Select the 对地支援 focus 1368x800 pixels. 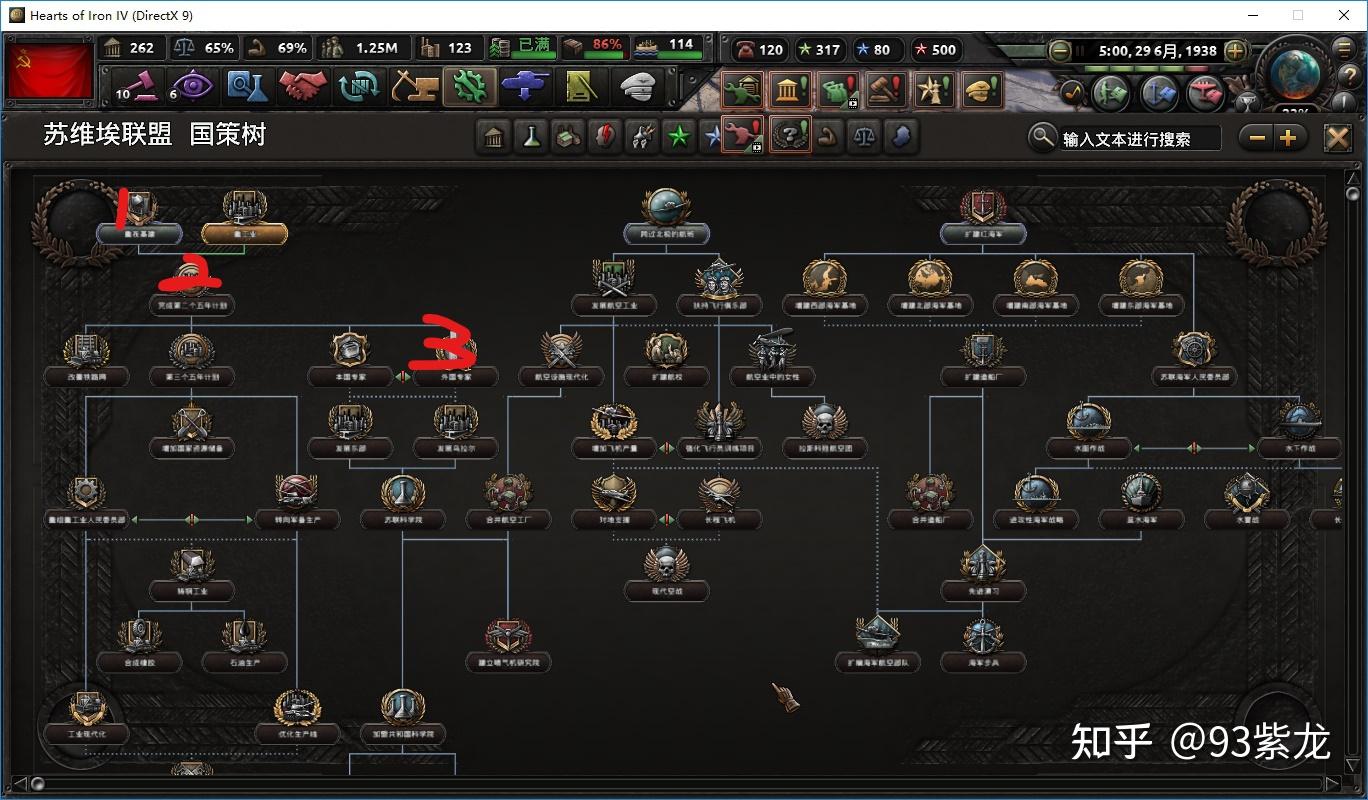click(613, 504)
